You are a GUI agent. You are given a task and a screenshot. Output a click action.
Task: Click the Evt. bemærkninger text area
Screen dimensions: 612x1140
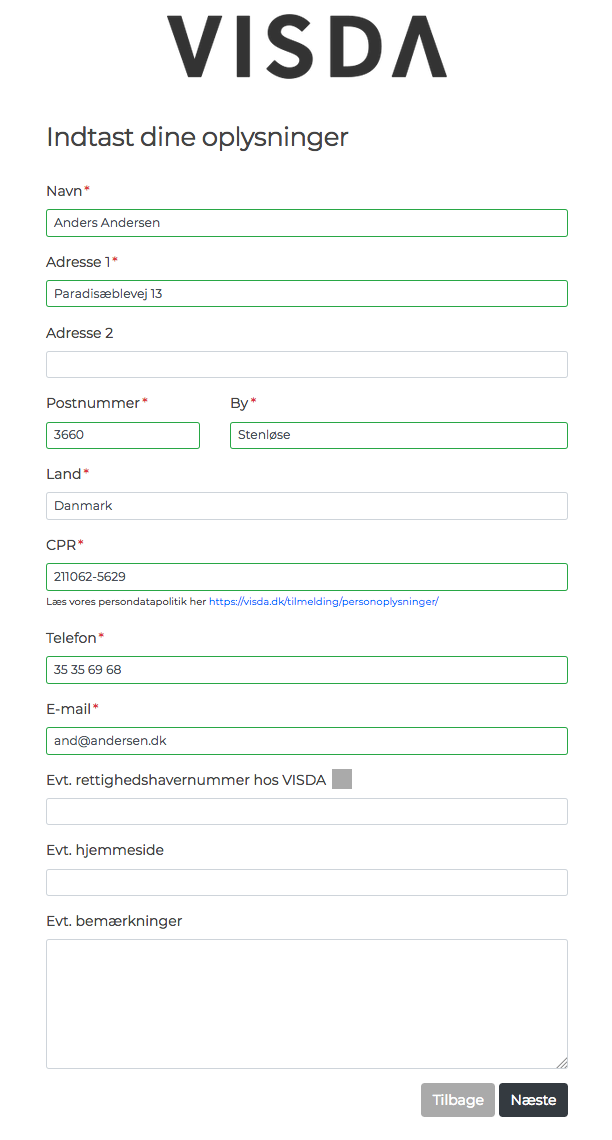click(307, 1004)
